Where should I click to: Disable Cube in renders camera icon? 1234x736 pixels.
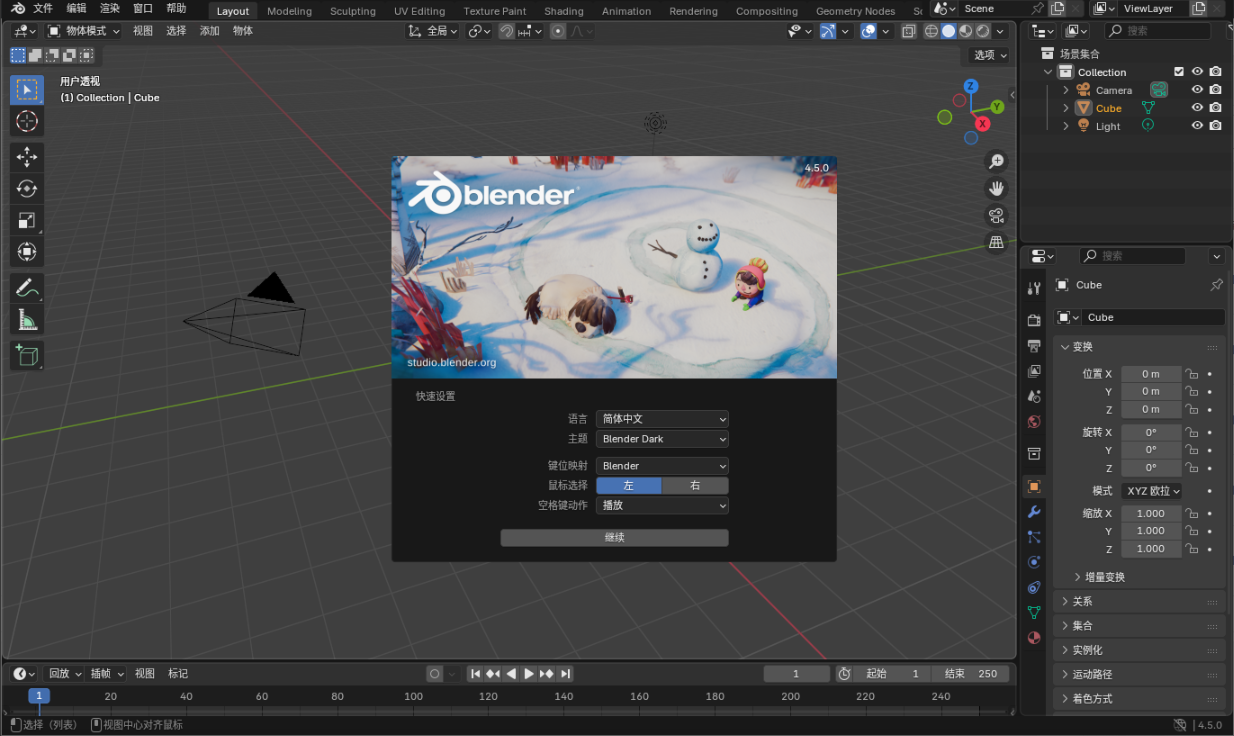click(x=1215, y=108)
